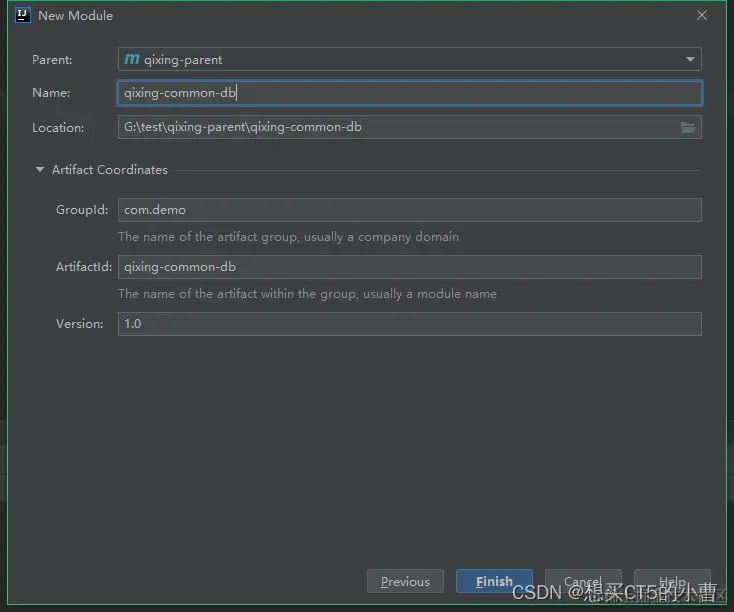Viewport: 734px width, 612px height.
Task: Click the Name input field
Action: 410,93
